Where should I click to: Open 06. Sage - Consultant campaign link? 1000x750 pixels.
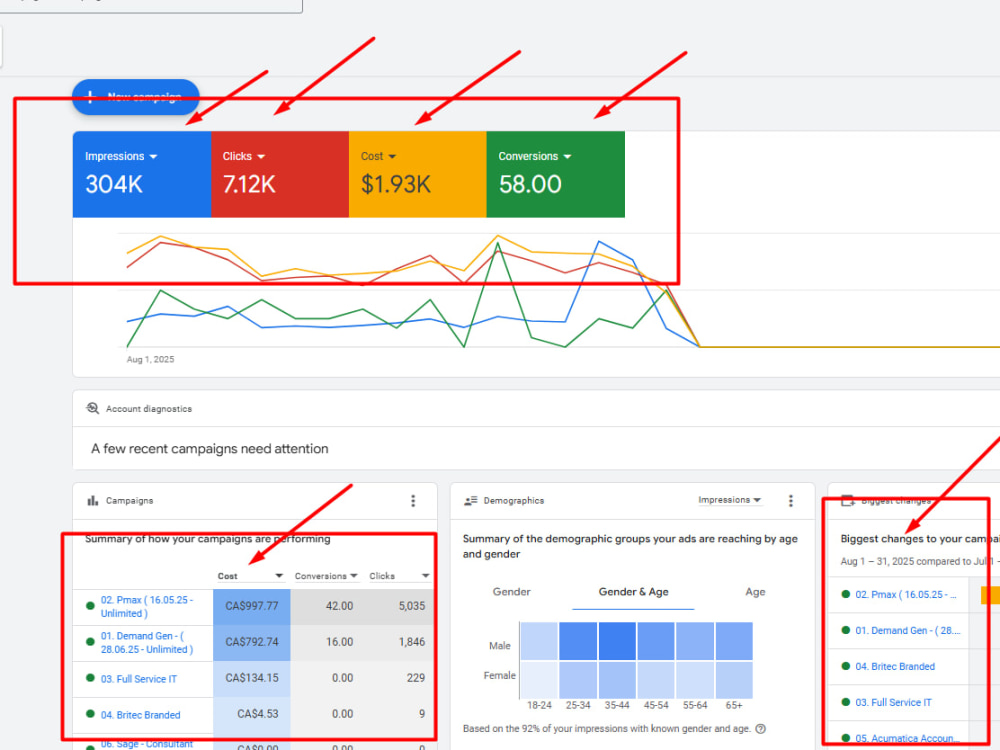(147, 744)
